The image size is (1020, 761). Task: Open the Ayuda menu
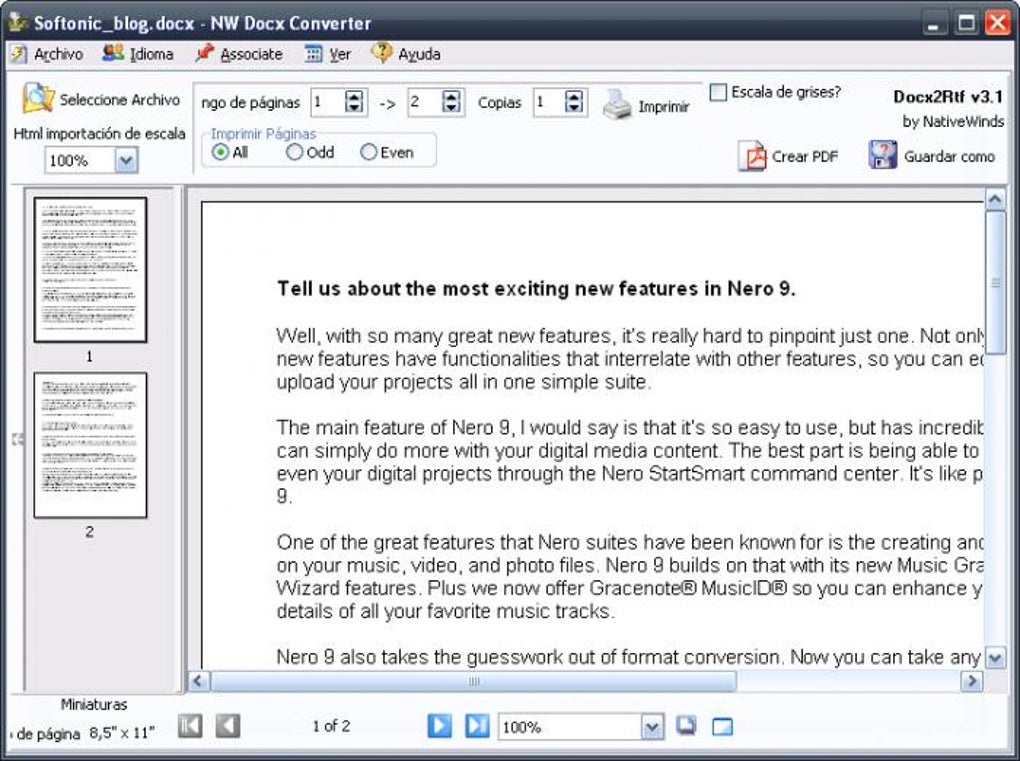click(x=407, y=54)
